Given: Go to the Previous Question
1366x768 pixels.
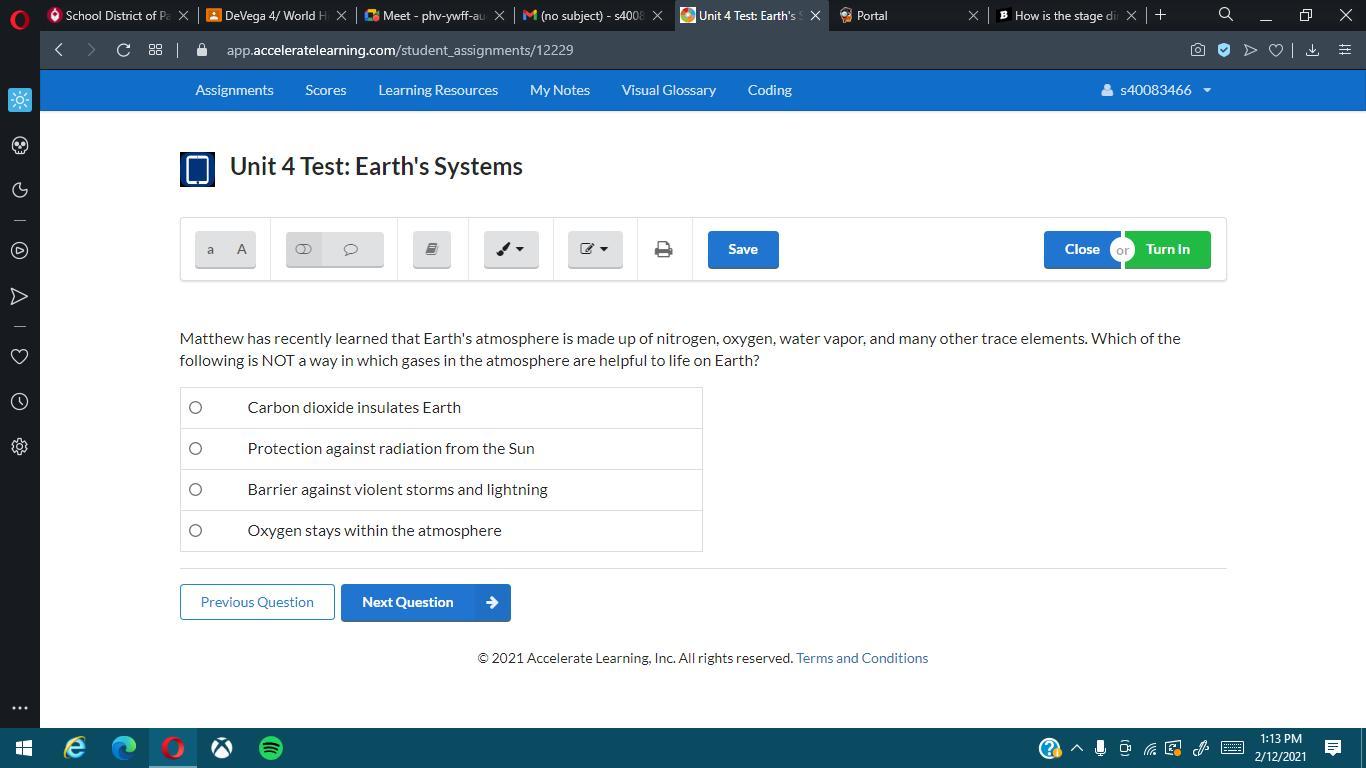Looking at the screenshot, I should [x=257, y=602].
